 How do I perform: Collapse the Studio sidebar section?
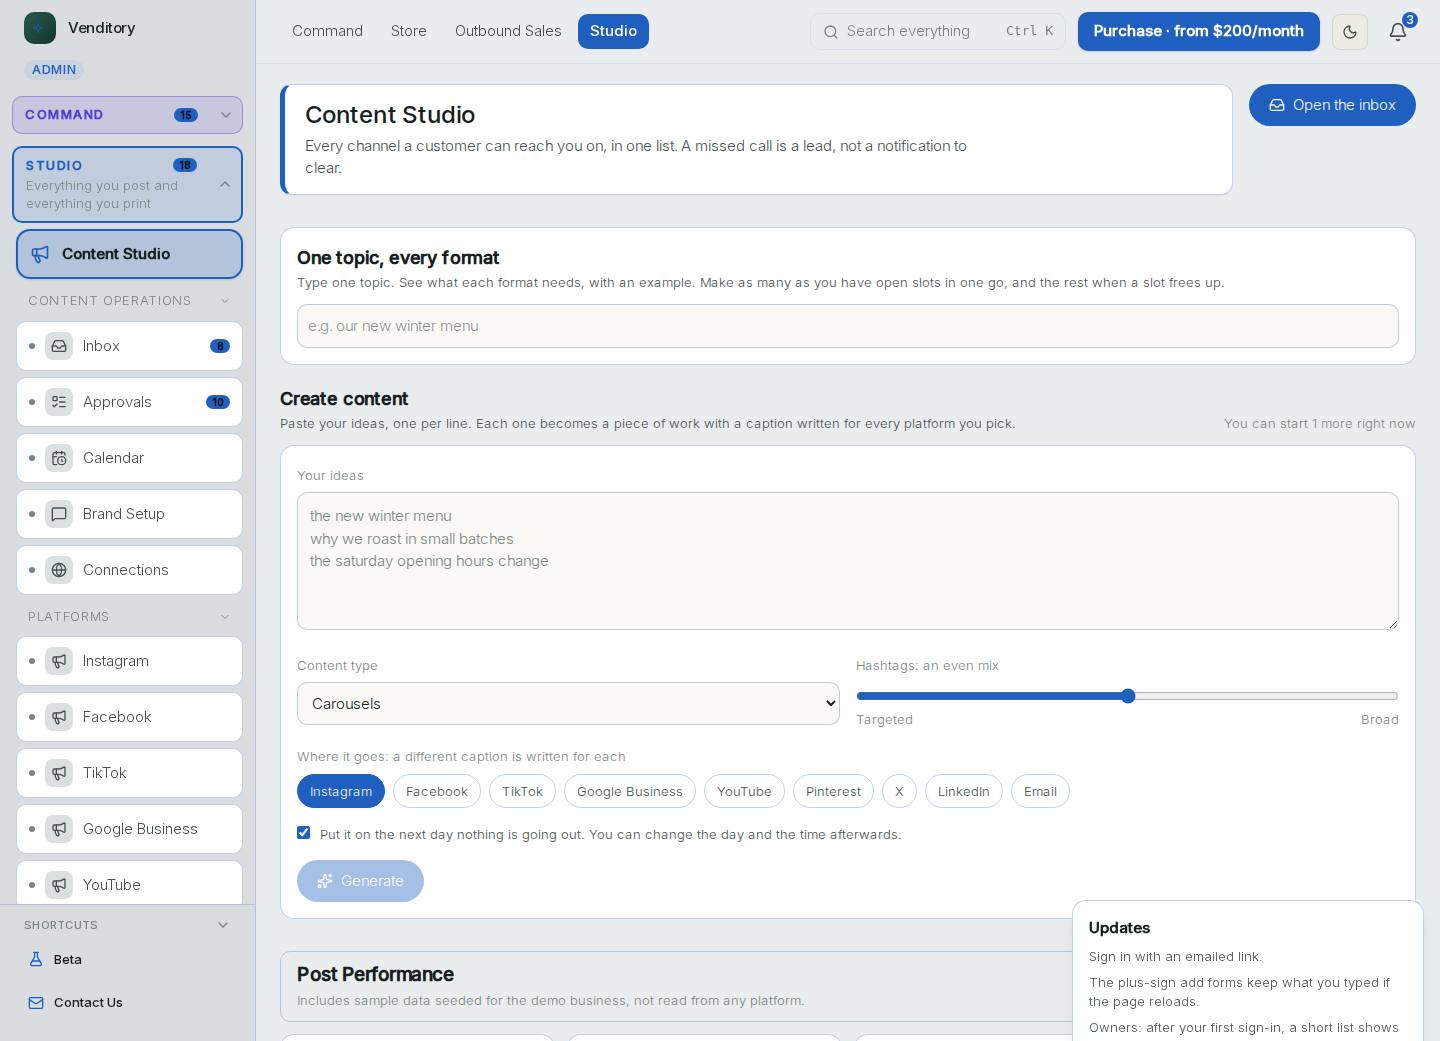click(x=128, y=184)
